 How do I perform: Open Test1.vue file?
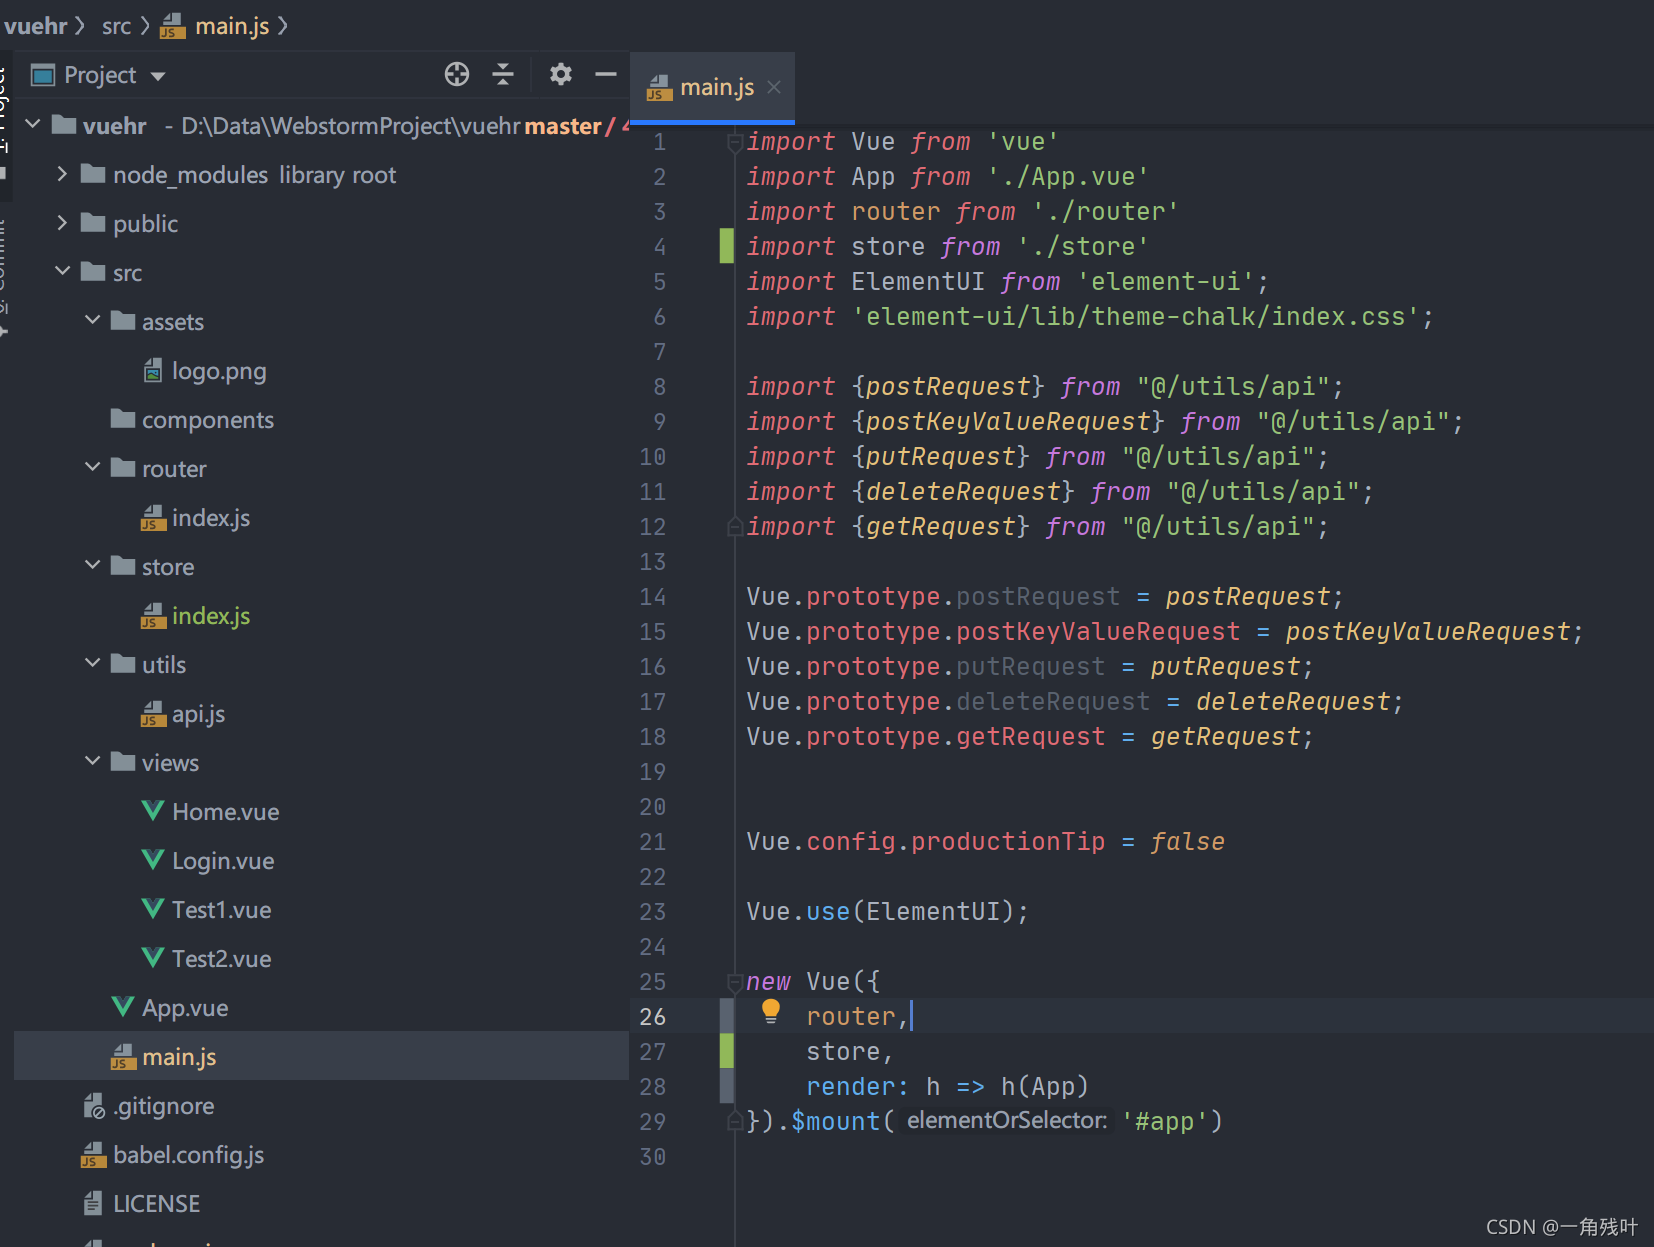tap(221, 910)
